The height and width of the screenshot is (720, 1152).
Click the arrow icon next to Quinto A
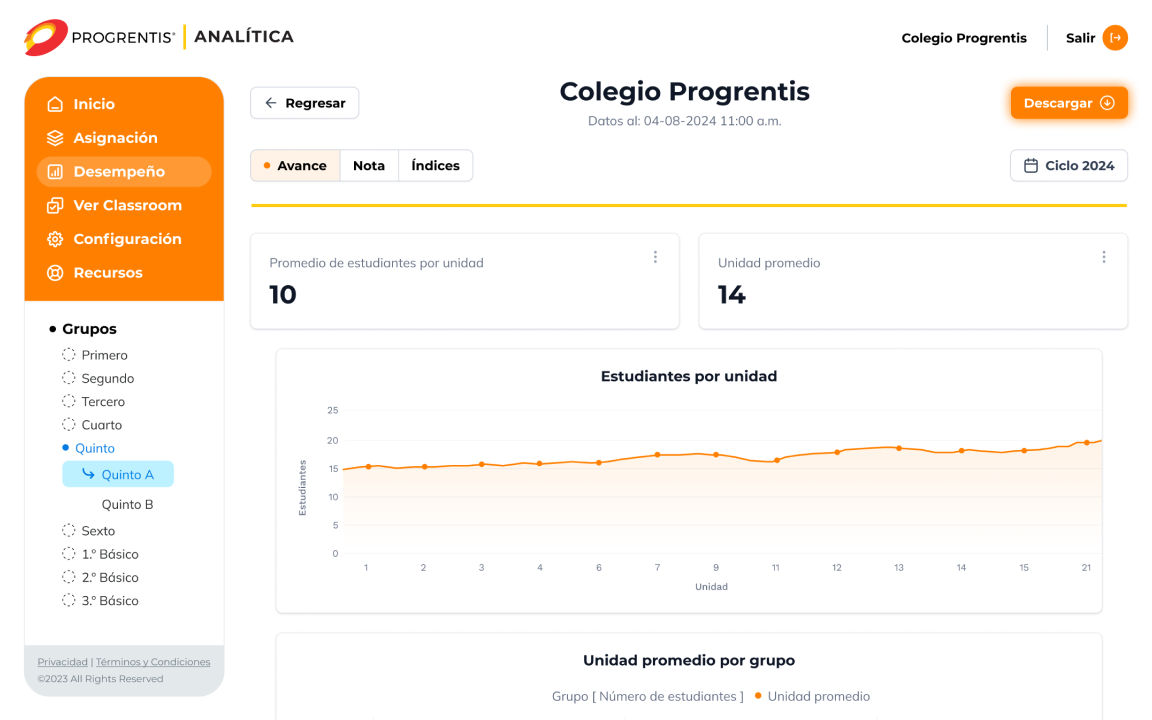[x=88, y=474]
